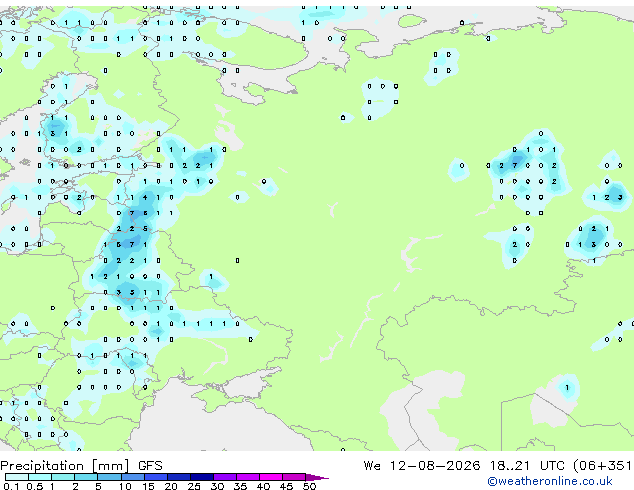Click the '50' legend scale label

309,486
